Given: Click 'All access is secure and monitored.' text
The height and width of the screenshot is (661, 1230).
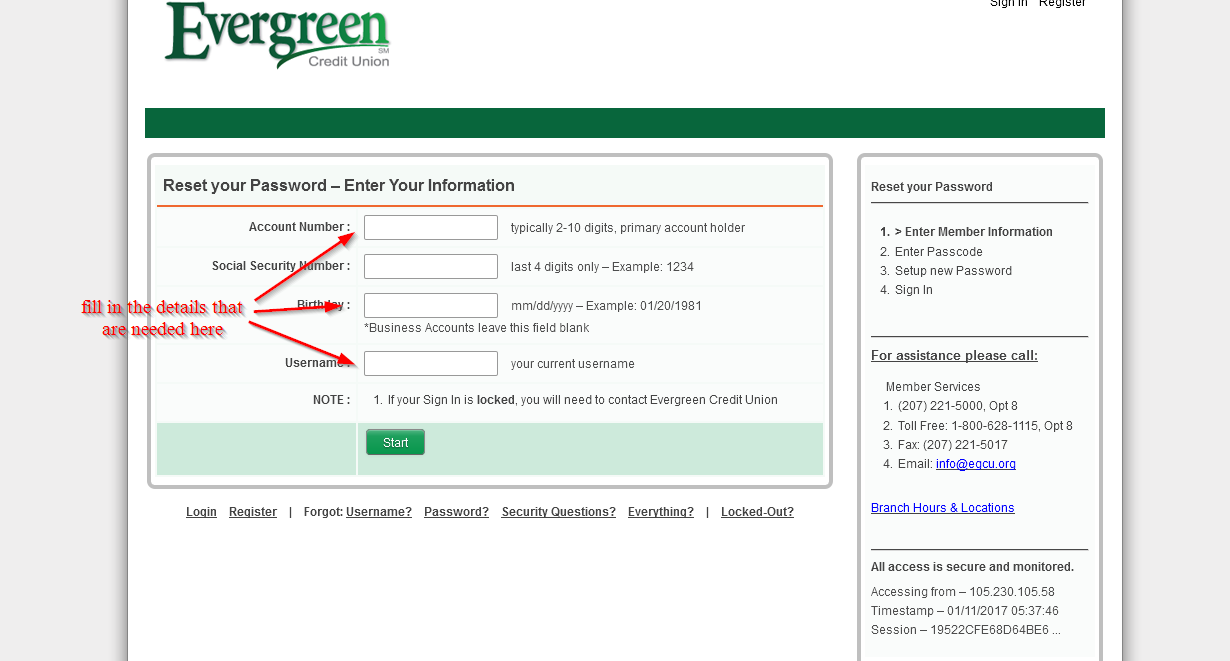Looking at the screenshot, I should tap(972, 567).
